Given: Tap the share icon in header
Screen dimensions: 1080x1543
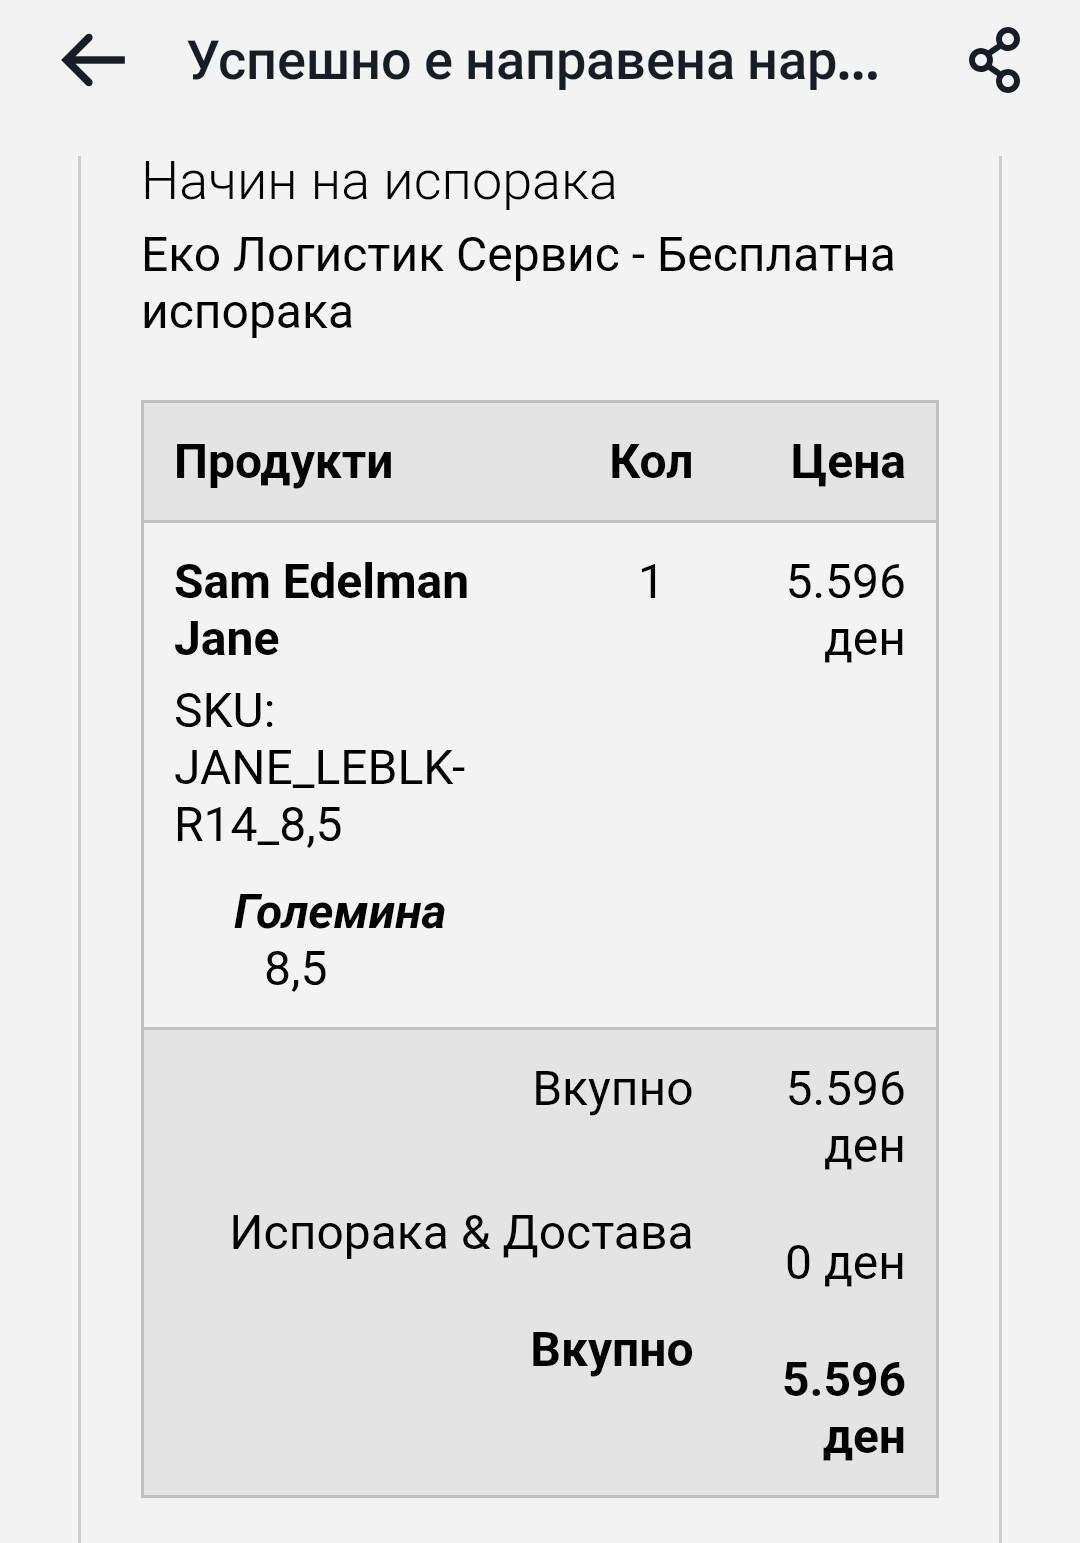Looking at the screenshot, I should 994,60.
